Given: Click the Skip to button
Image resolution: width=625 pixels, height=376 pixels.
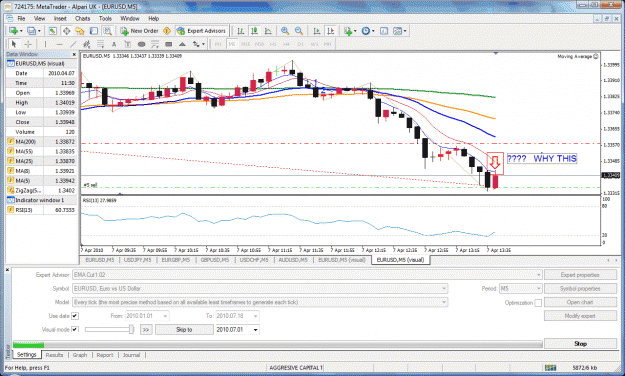Looking at the screenshot, I should 184,330.
